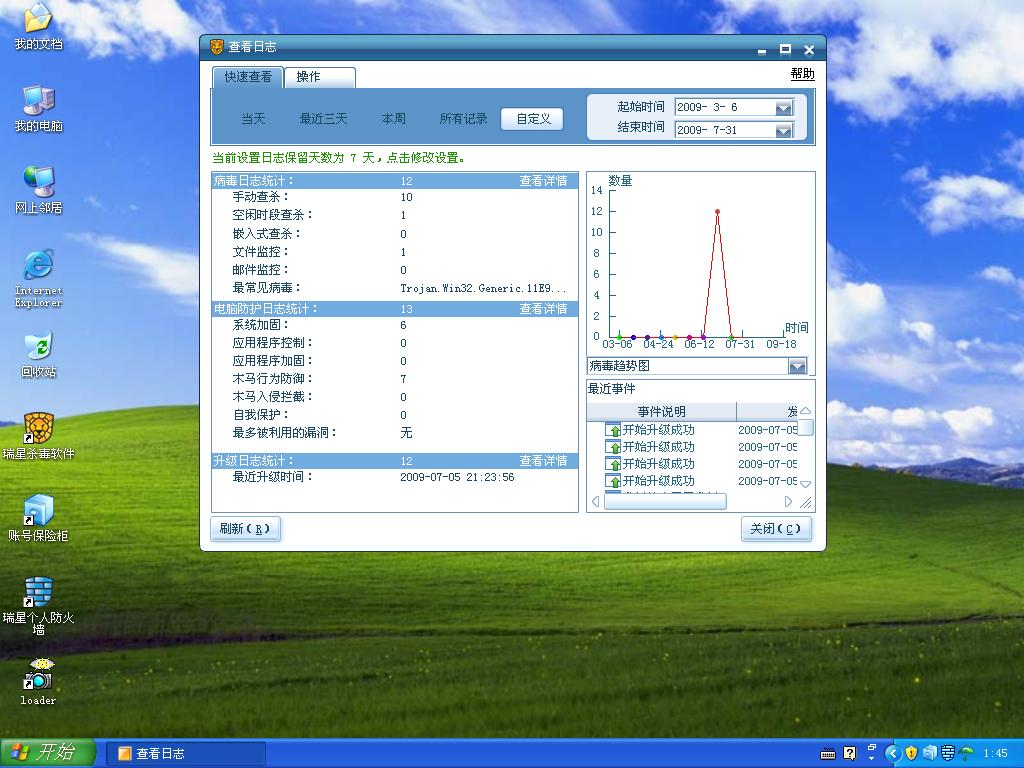Open the 病毒趋势图 chart type dropdown
This screenshot has height=768, width=1024.
797,366
